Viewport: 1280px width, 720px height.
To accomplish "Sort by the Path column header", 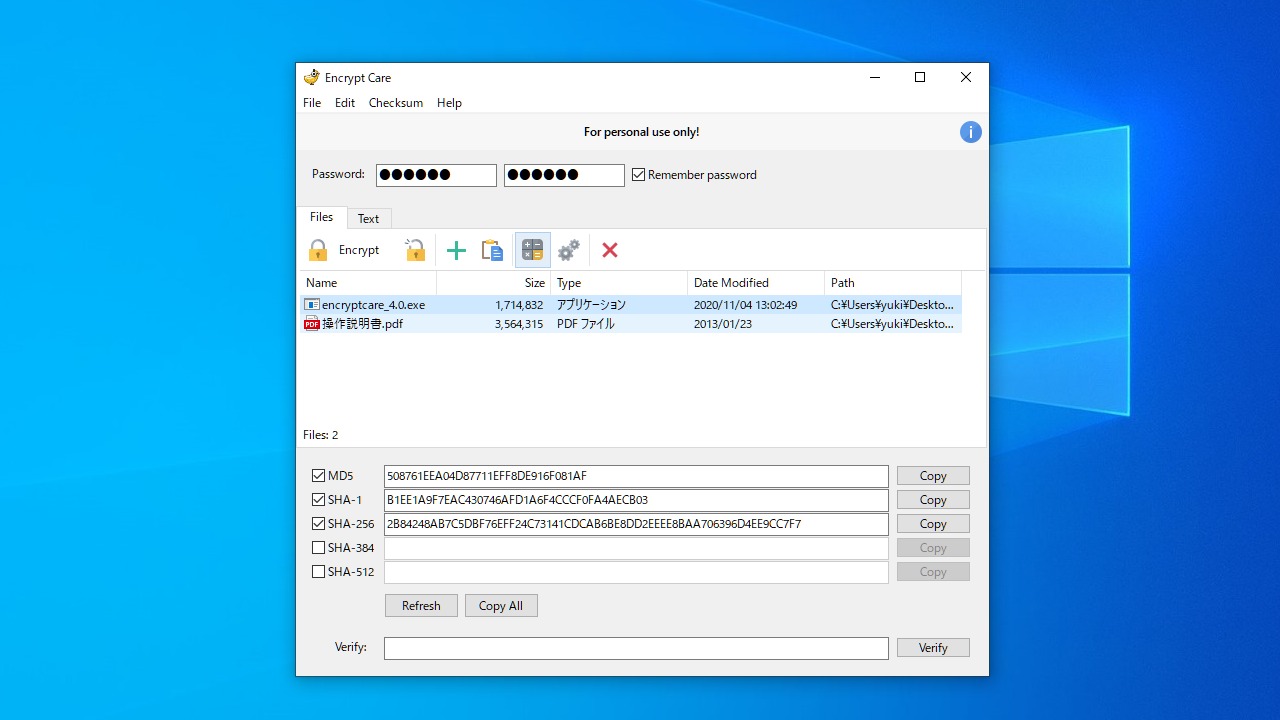I will (893, 283).
